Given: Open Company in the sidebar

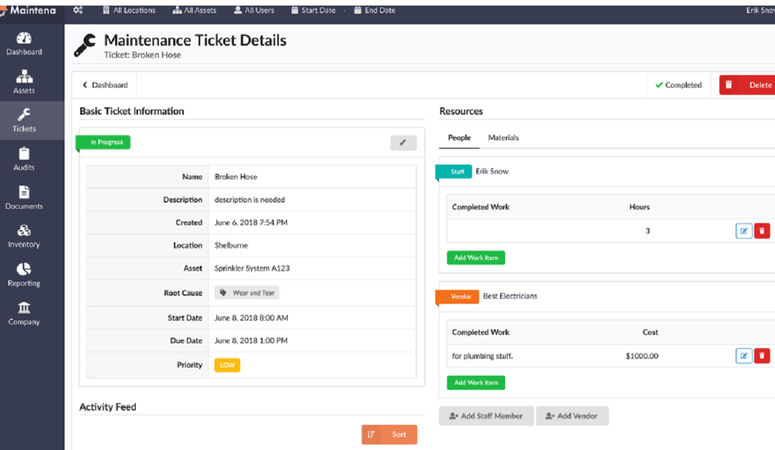Looking at the screenshot, I should [24, 313].
